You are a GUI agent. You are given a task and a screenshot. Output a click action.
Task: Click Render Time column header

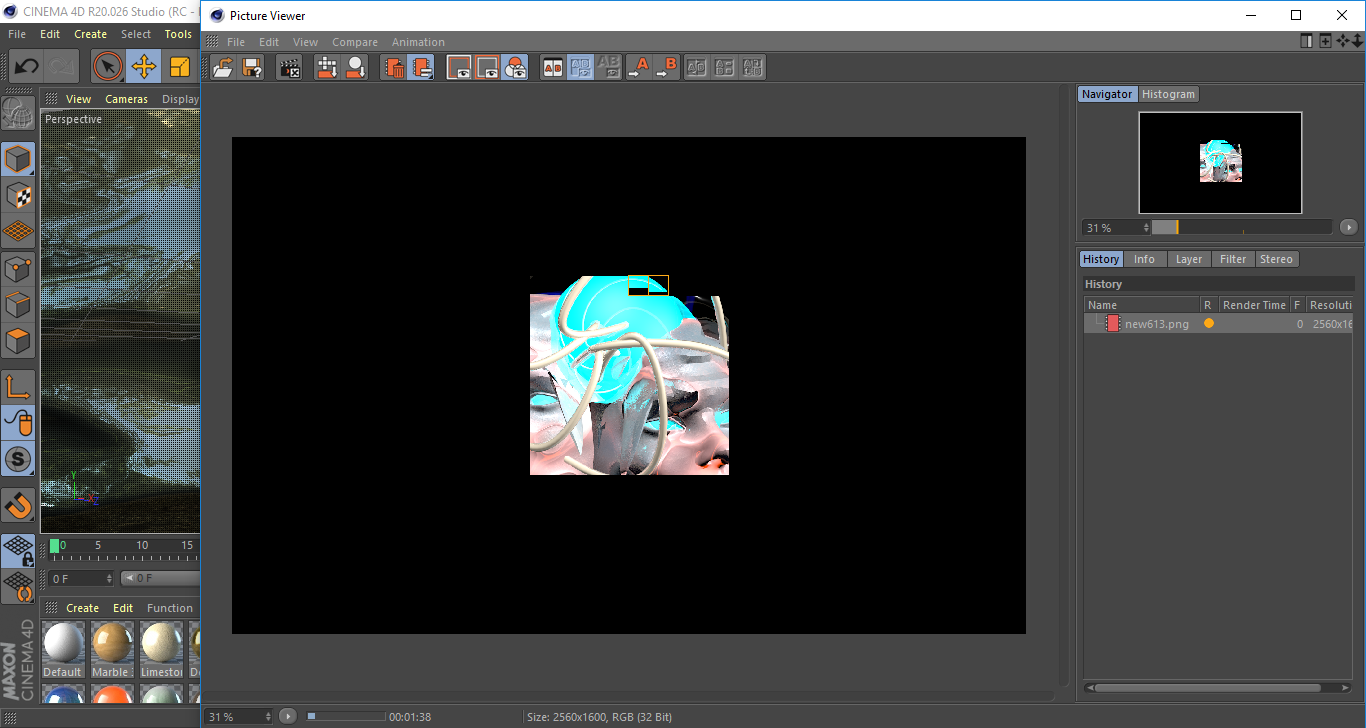1254,305
